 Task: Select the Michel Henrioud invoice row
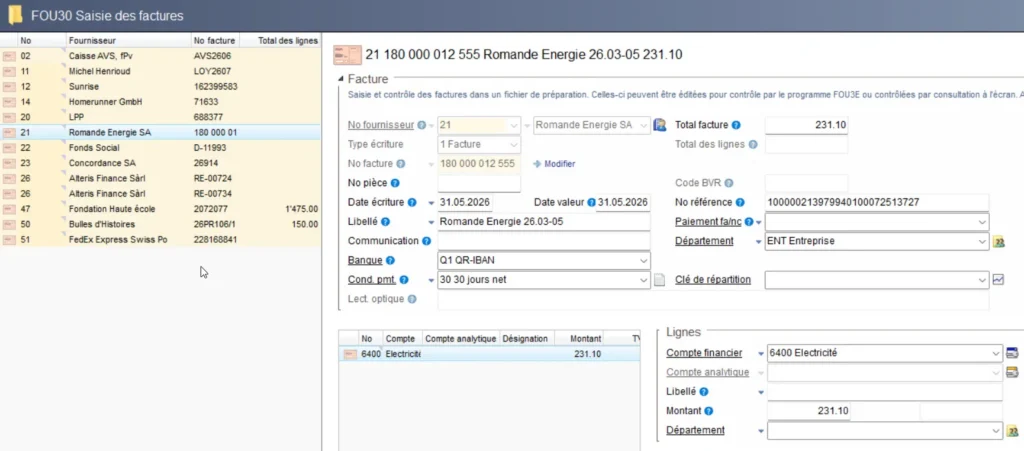(161, 71)
